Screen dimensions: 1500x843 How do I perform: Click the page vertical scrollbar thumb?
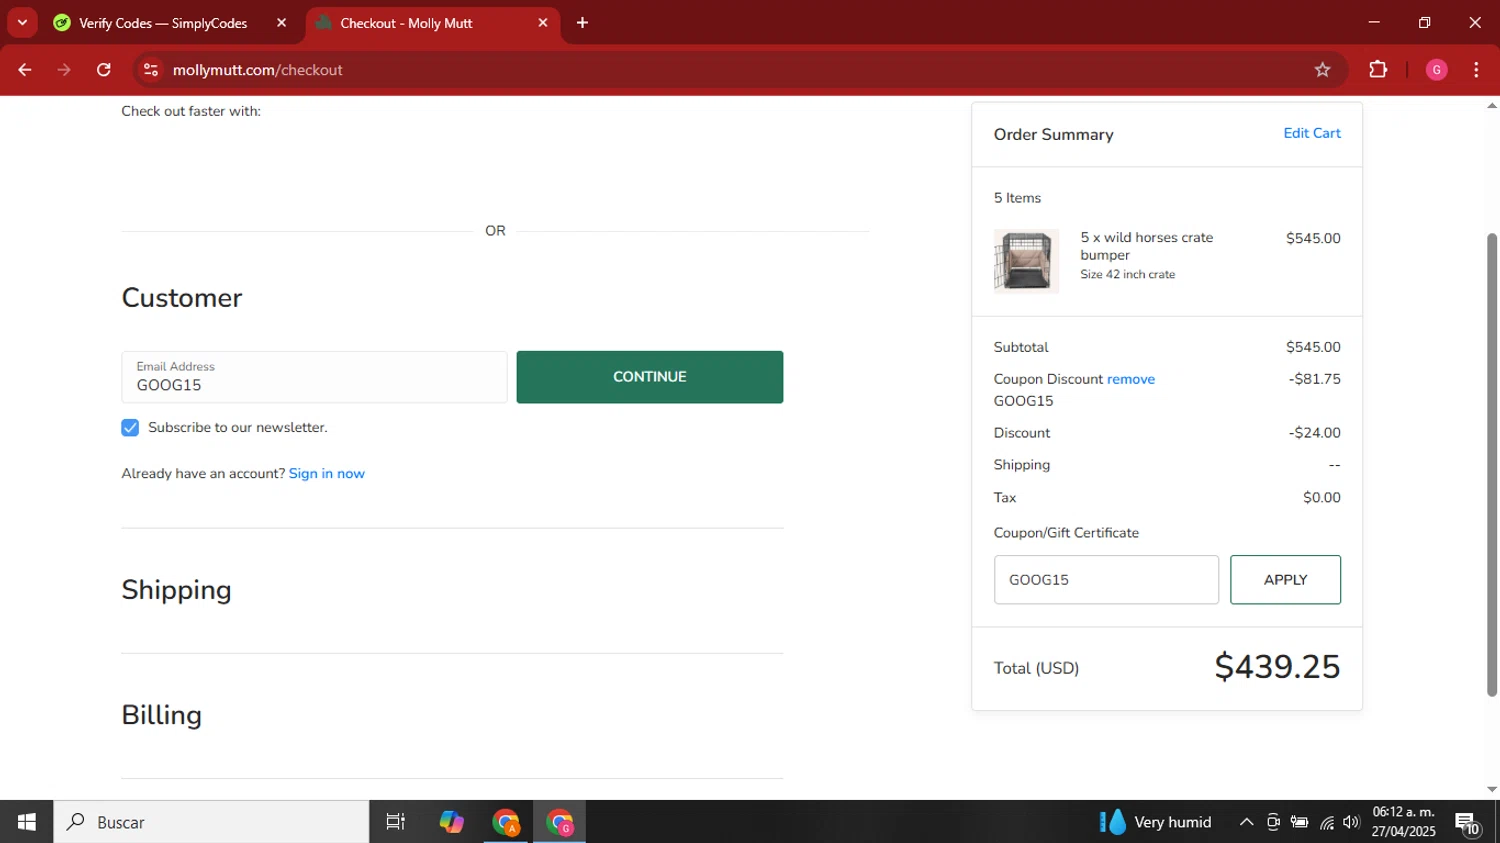[1492, 465]
